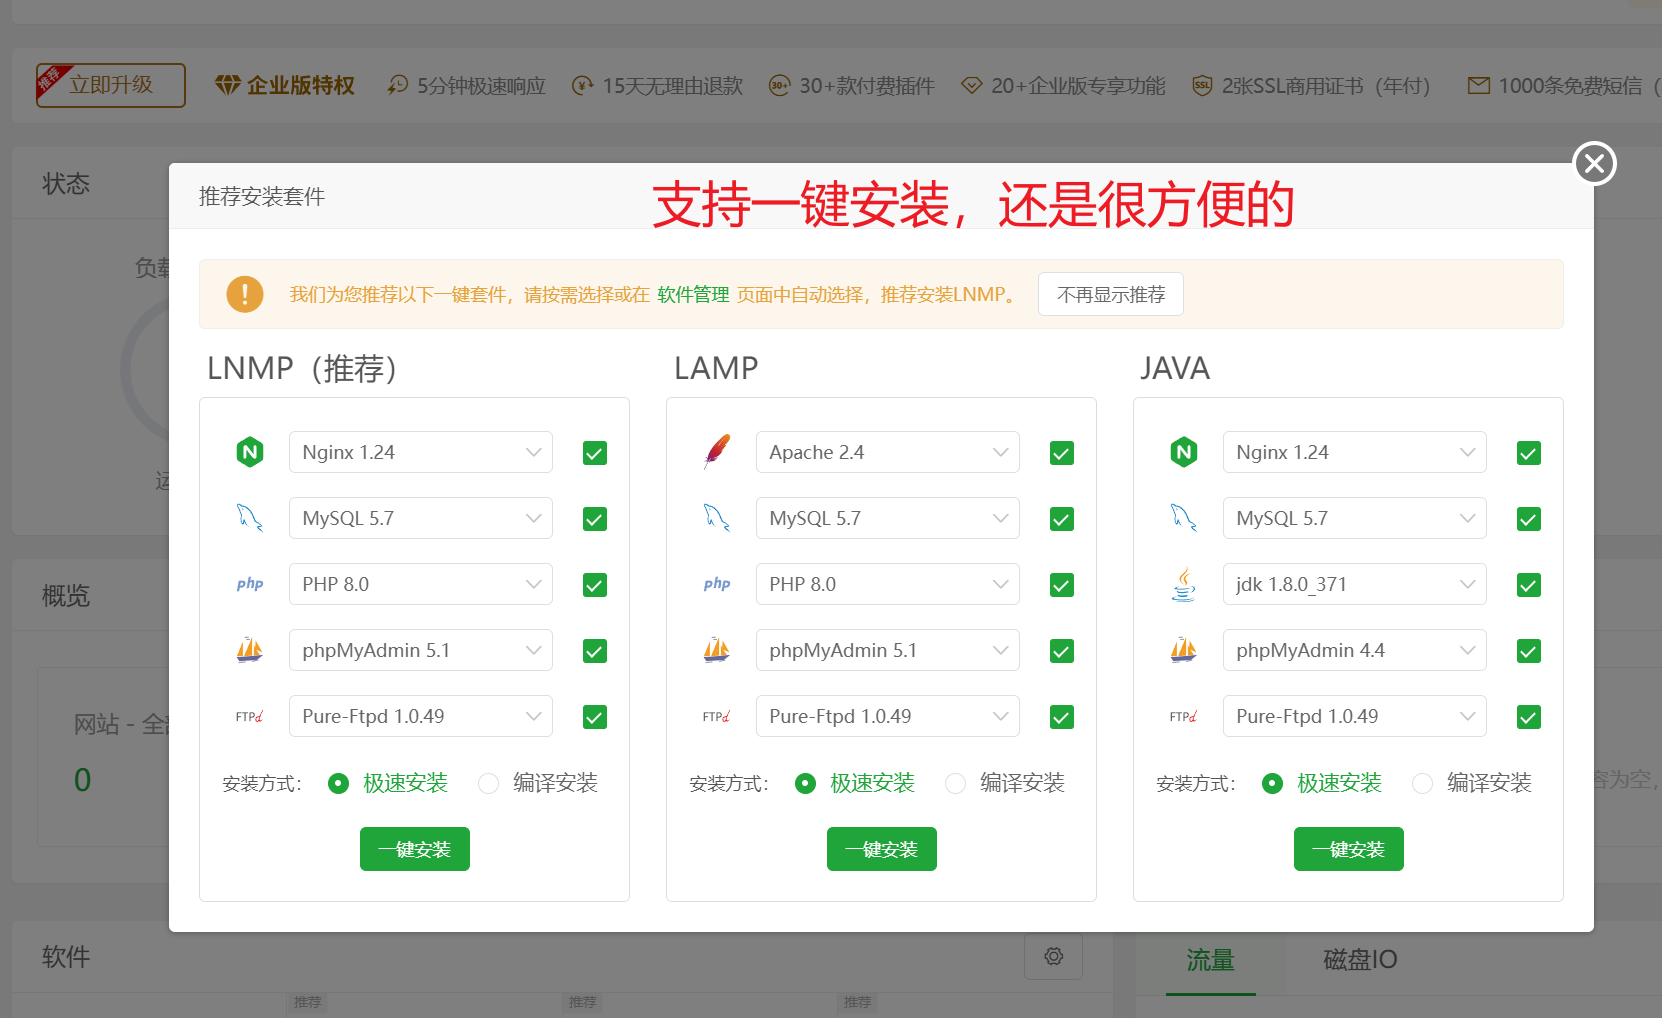The image size is (1662, 1018).
Task: Uncheck Nginx 1.24 checkbox in LNMP
Action: (x=595, y=453)
